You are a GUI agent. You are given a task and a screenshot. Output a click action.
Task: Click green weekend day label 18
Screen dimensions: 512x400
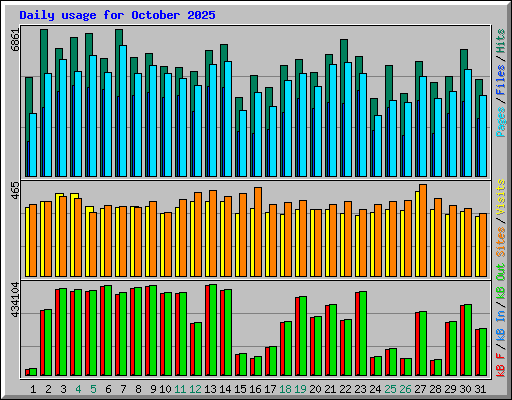pos(285,389)
